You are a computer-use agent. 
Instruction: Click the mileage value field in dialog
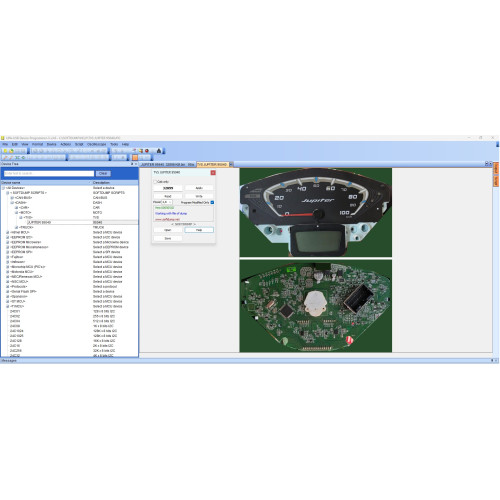(168, 188)
